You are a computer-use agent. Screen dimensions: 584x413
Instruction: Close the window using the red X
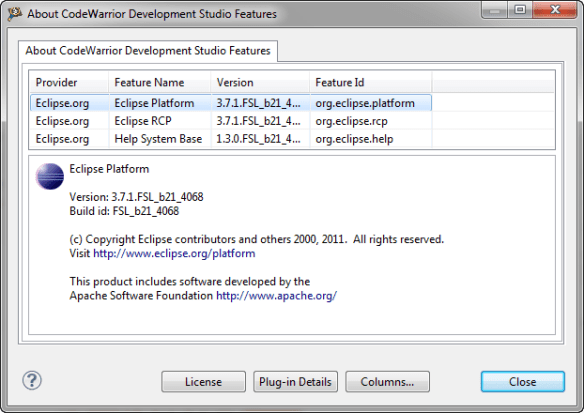pyautogui.click(x=555, y=9)
